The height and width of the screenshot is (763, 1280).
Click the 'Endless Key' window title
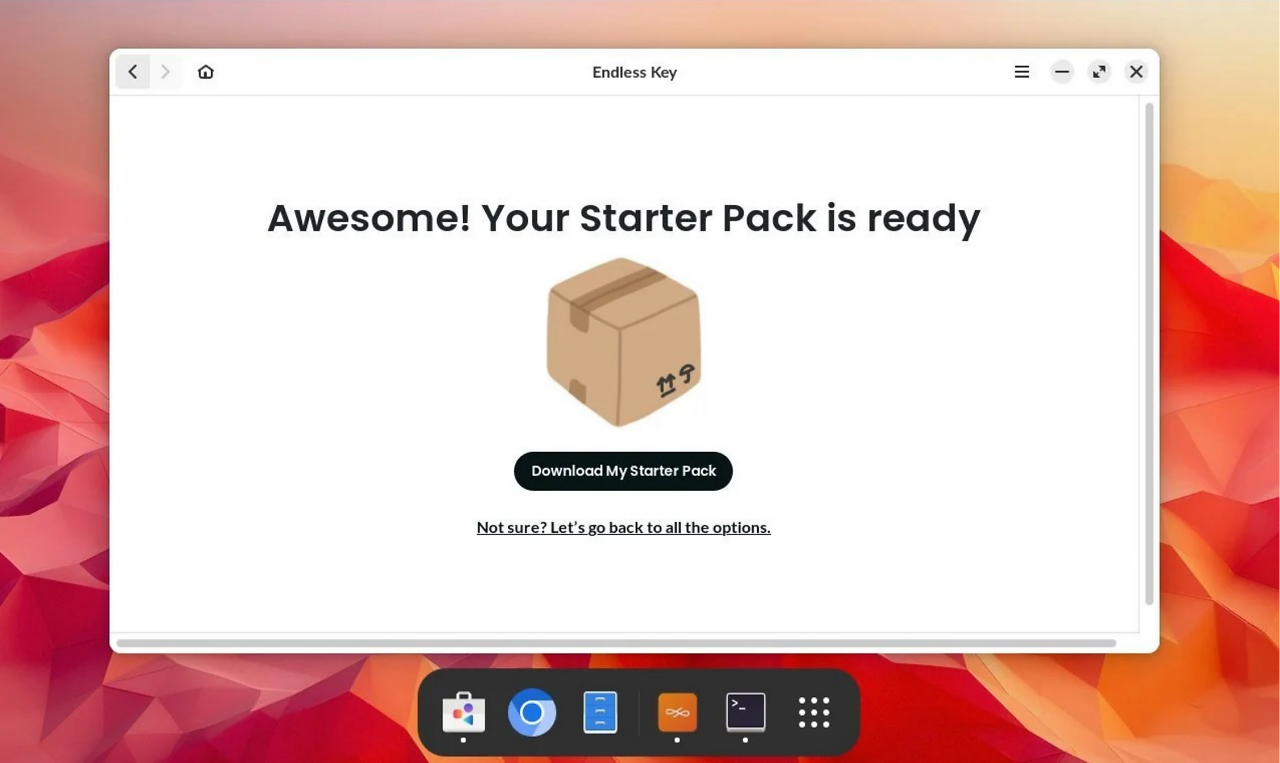[635, 72]
